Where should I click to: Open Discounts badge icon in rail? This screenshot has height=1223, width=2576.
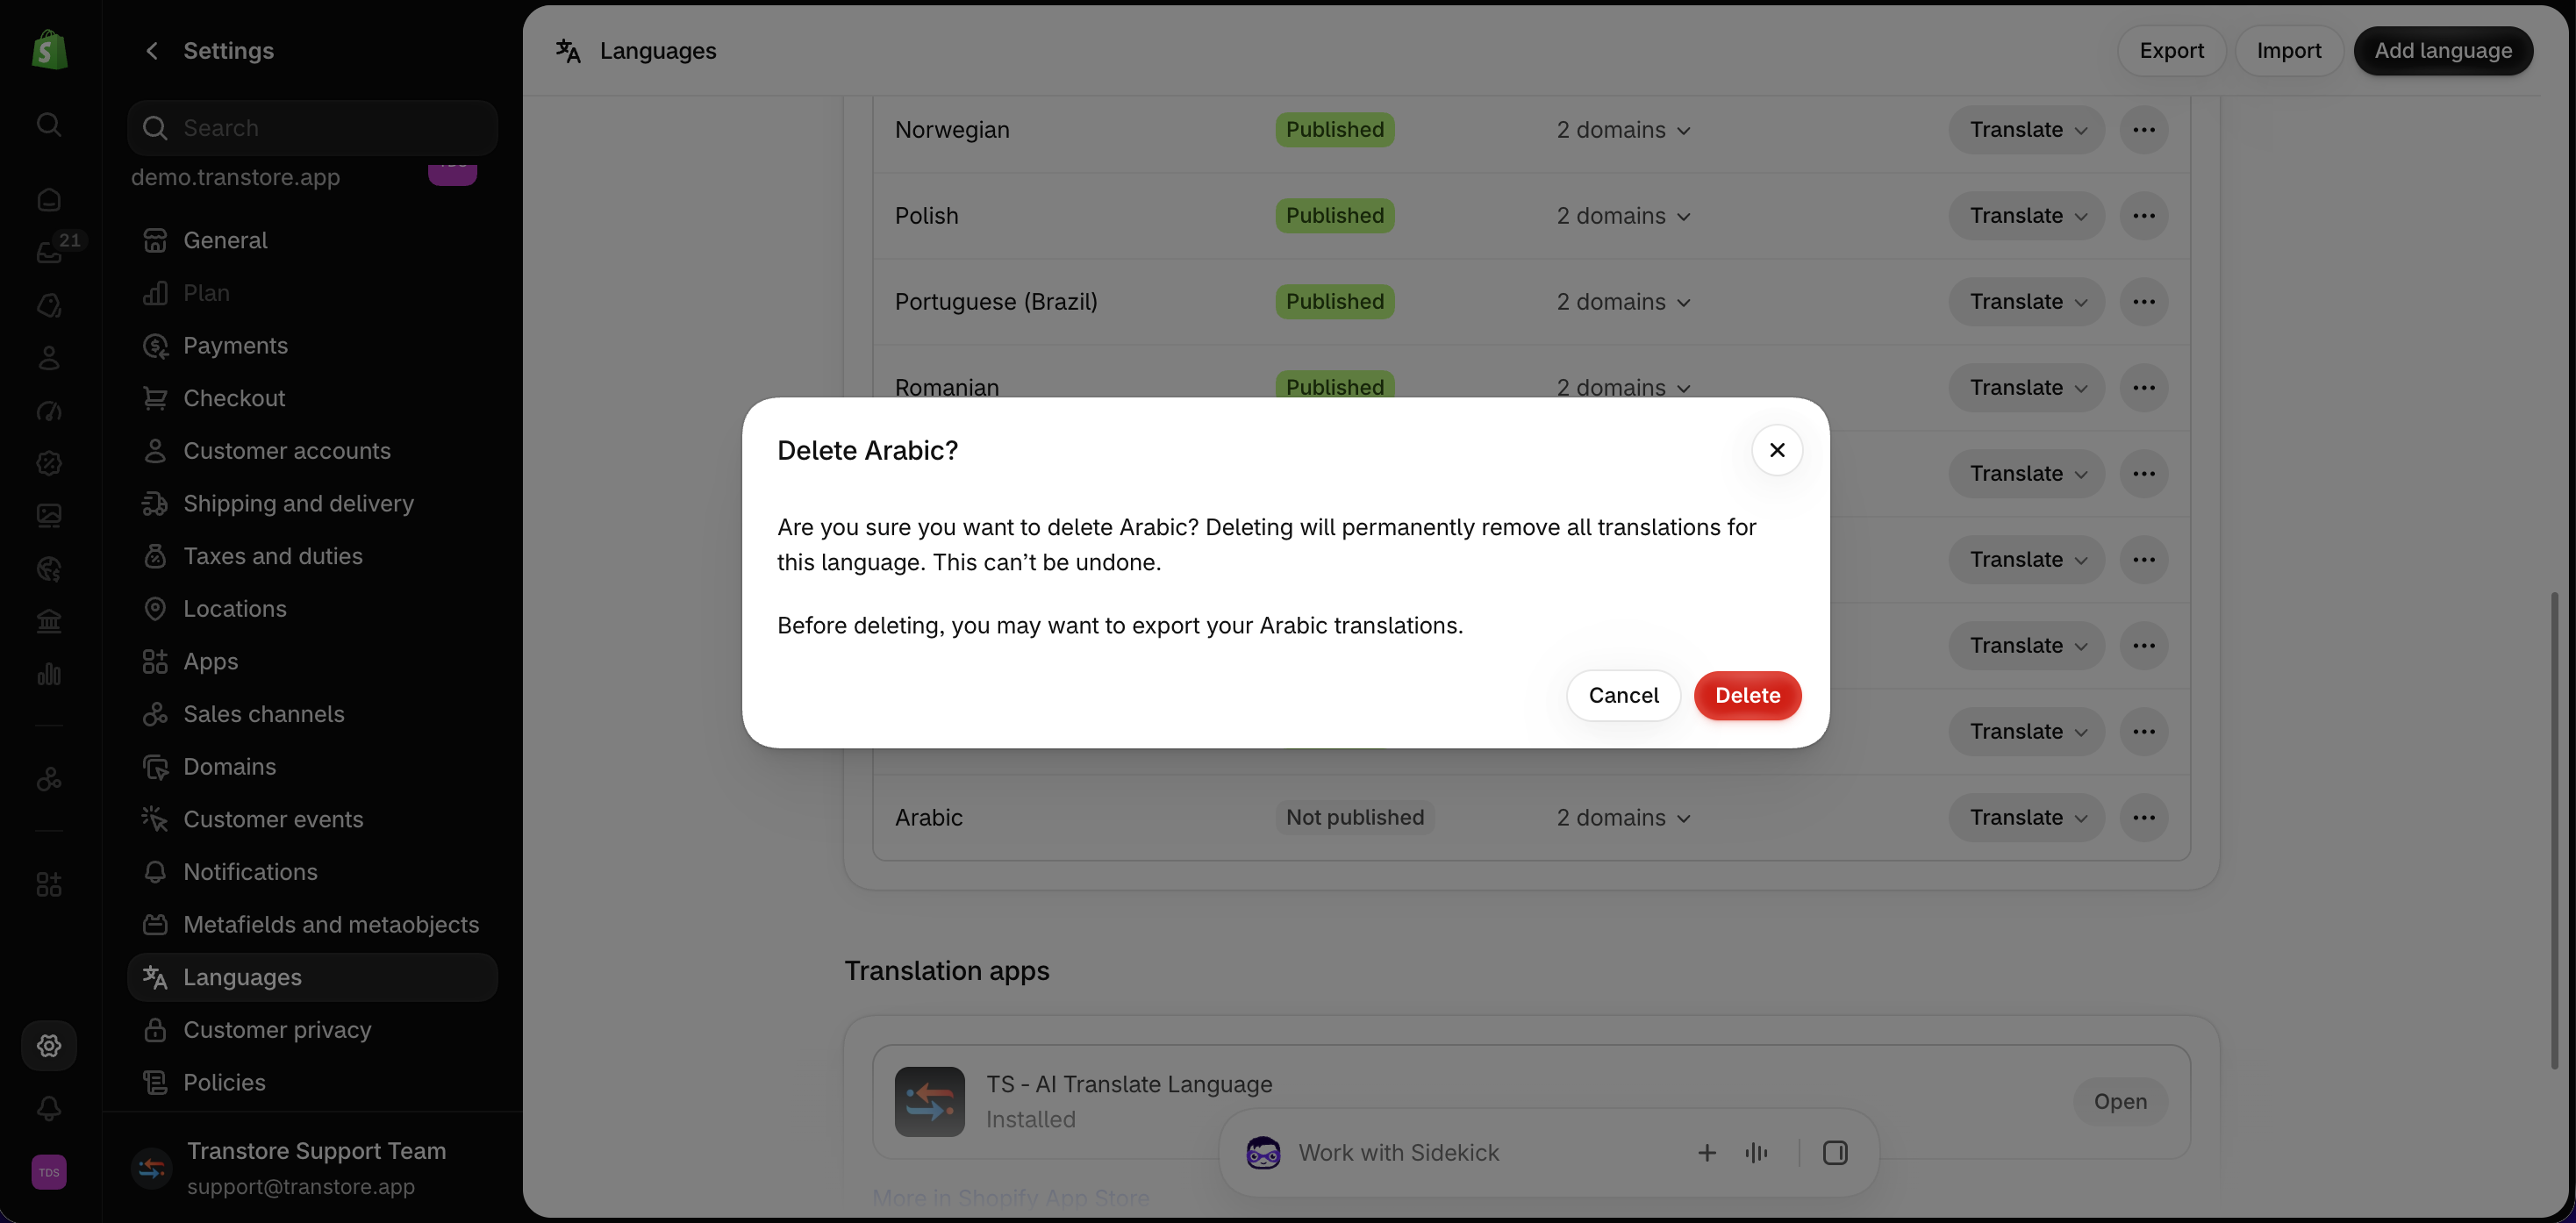(49, 463)
